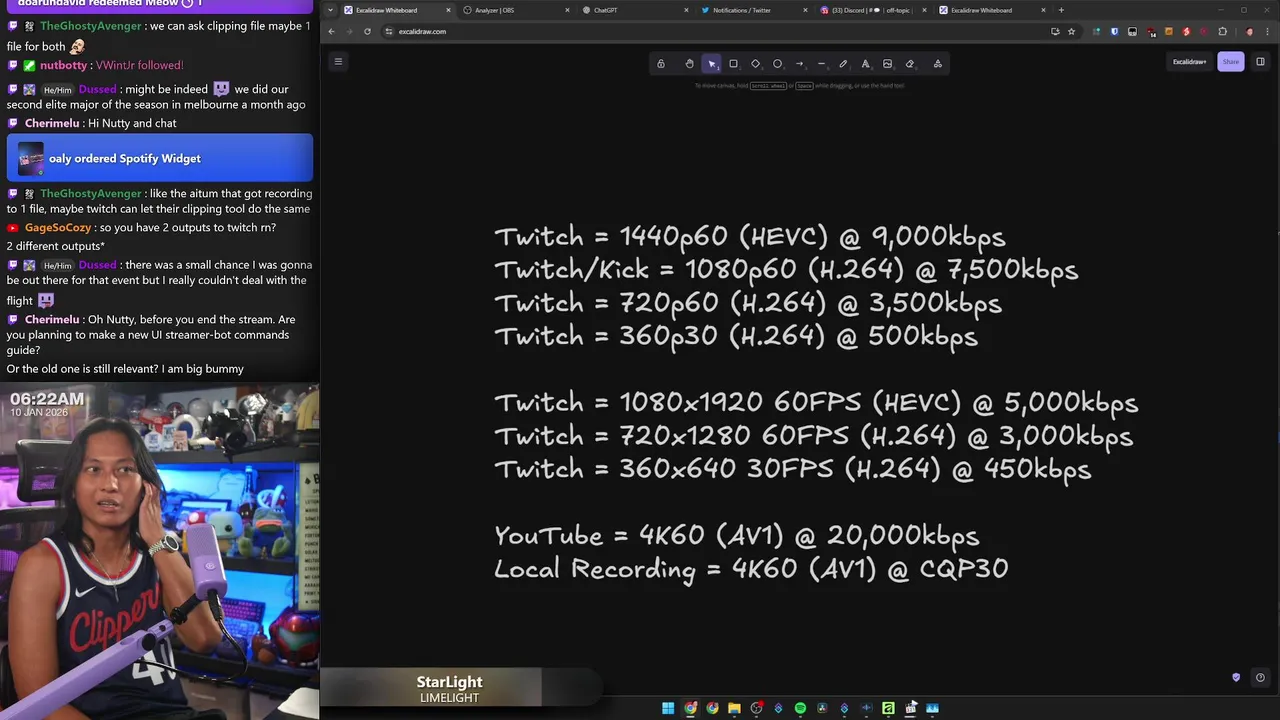The width and height of the screenshot is (1280, 720).
Task: Select the 'Twitch/Kick = 1080p60' text line
Action: coord(786,270)
